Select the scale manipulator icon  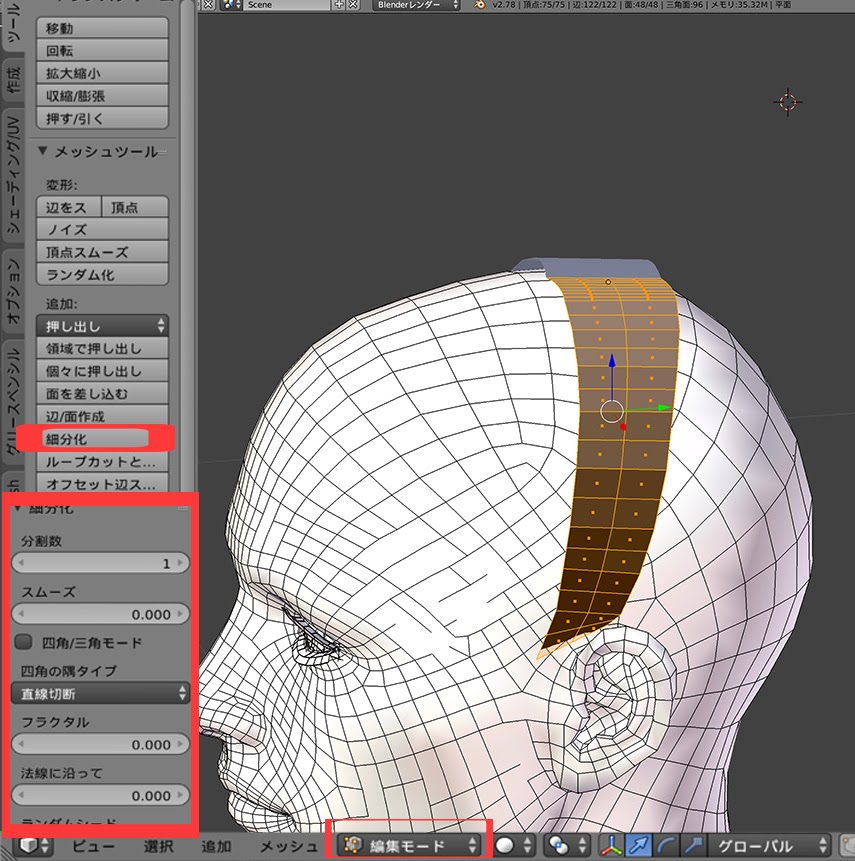click(x=692, y=845)
